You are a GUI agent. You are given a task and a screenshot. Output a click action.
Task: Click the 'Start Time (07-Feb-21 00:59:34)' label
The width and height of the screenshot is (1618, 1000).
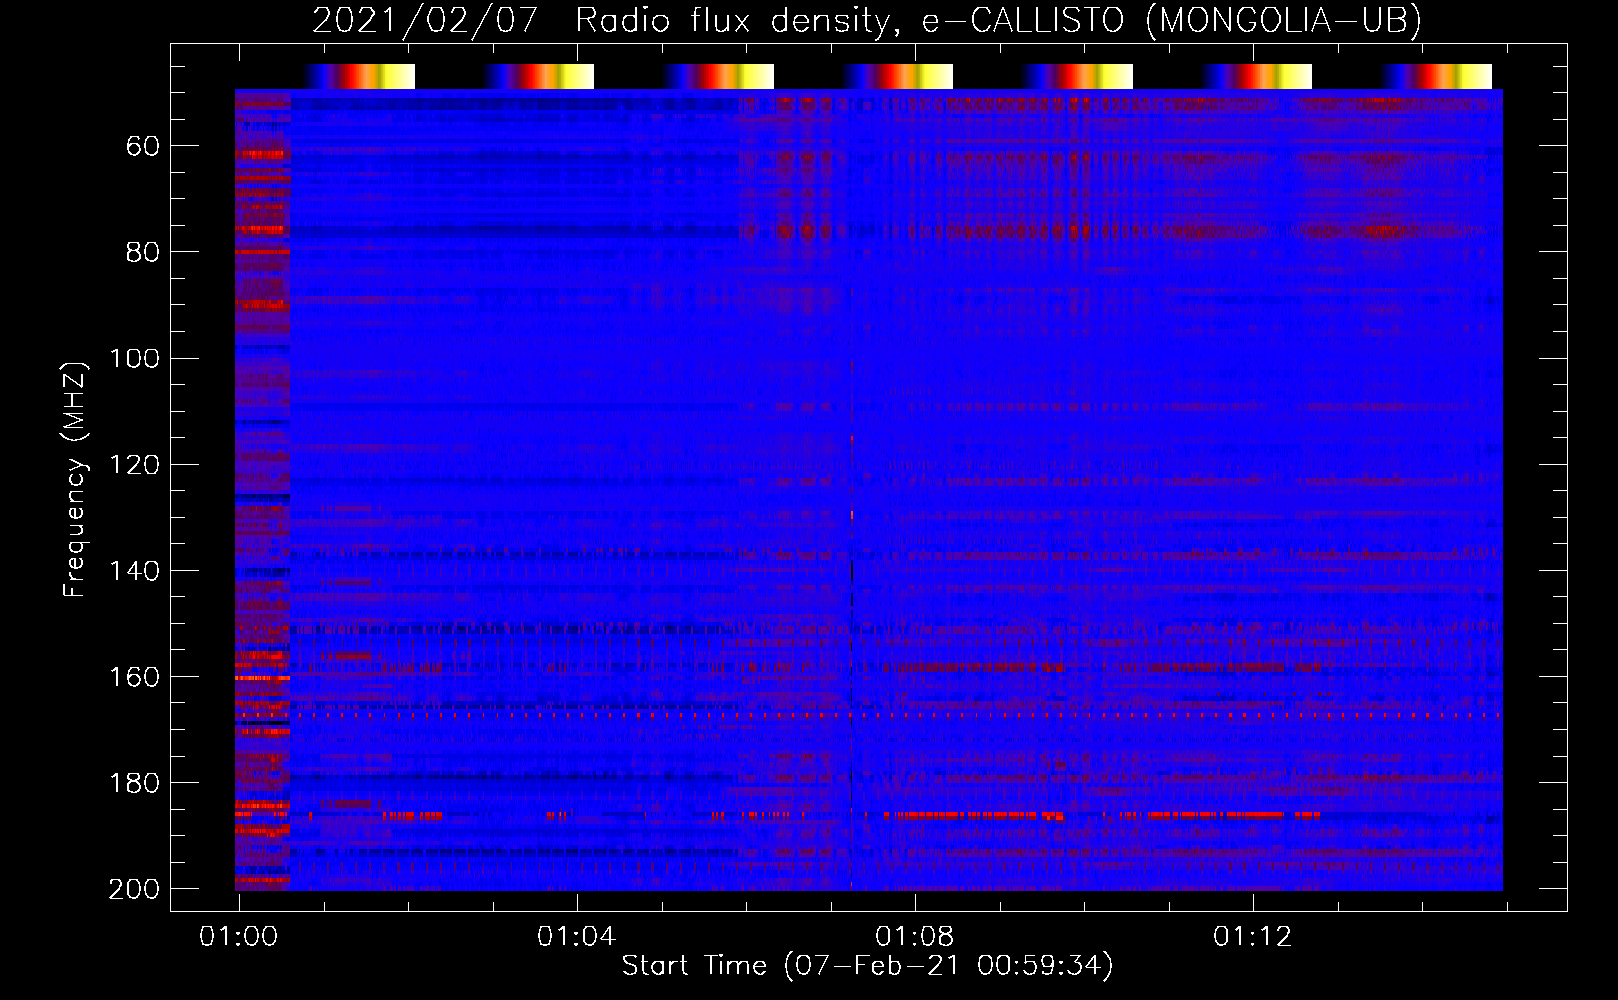click(x=867, y=966)
